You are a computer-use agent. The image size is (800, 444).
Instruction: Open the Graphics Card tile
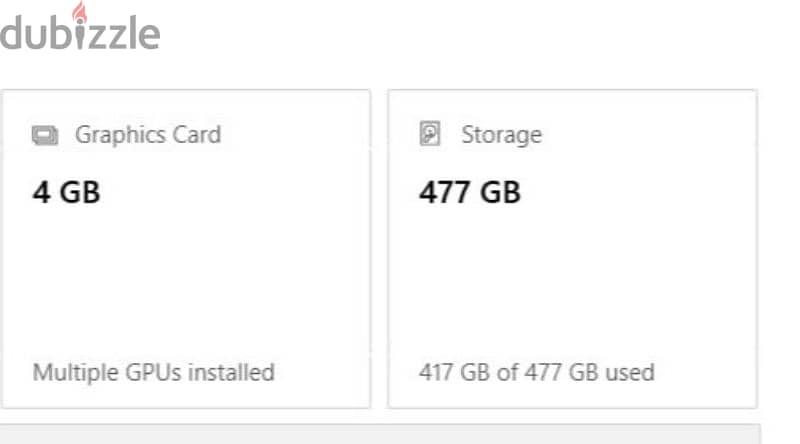coord(186,249)
